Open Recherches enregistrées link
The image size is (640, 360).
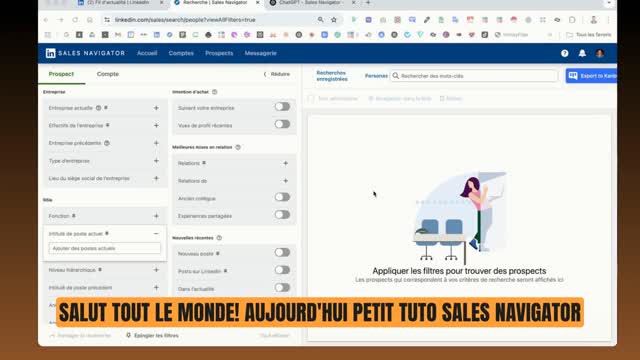pos(332,76)
